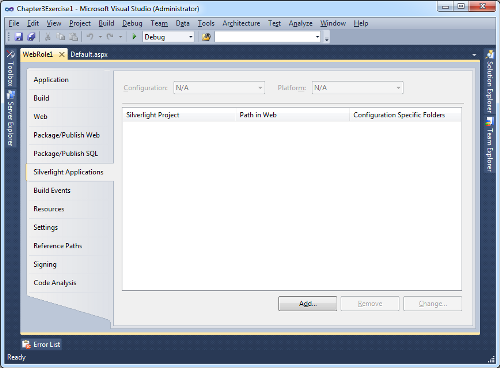Screen dimensions: 500x368
Task: Open the Analyze menu
Action: coord(301,23)
